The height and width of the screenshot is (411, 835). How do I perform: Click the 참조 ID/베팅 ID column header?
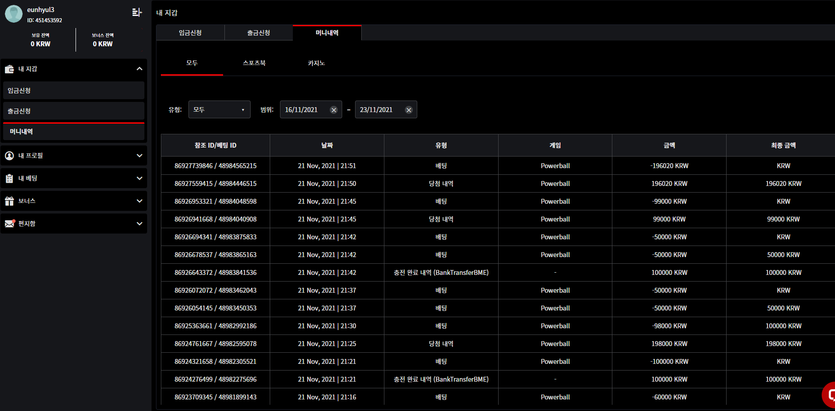(x=216, y=145)
